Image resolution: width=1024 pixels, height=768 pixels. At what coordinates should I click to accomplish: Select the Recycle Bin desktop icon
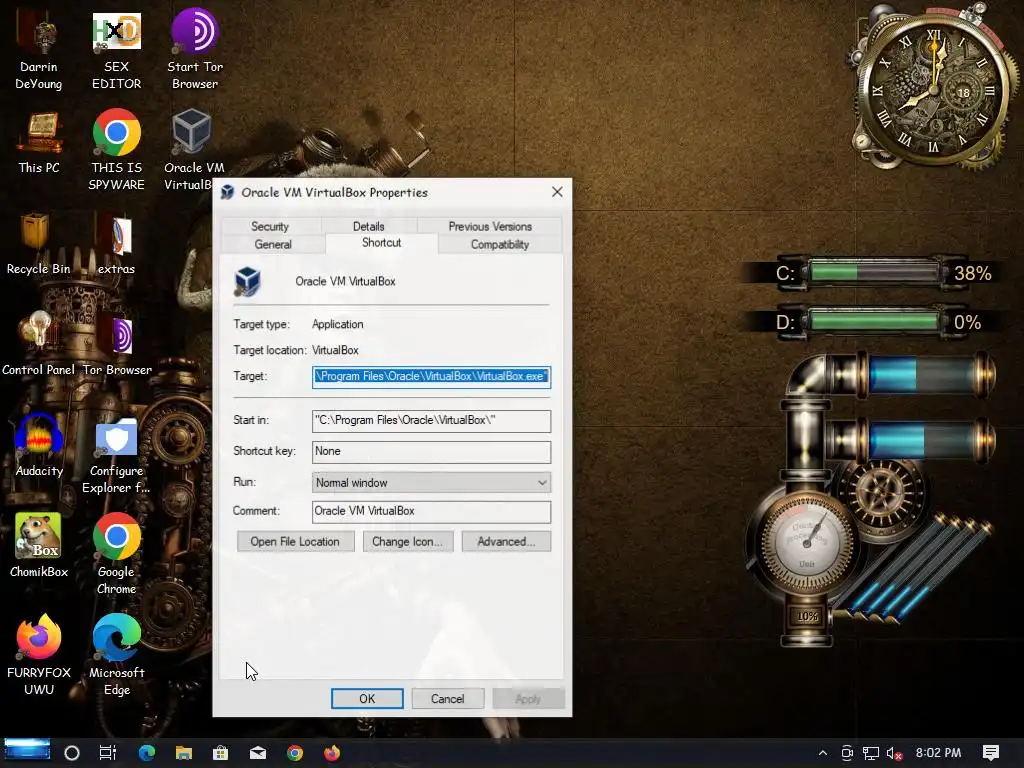tap(39, 243)
